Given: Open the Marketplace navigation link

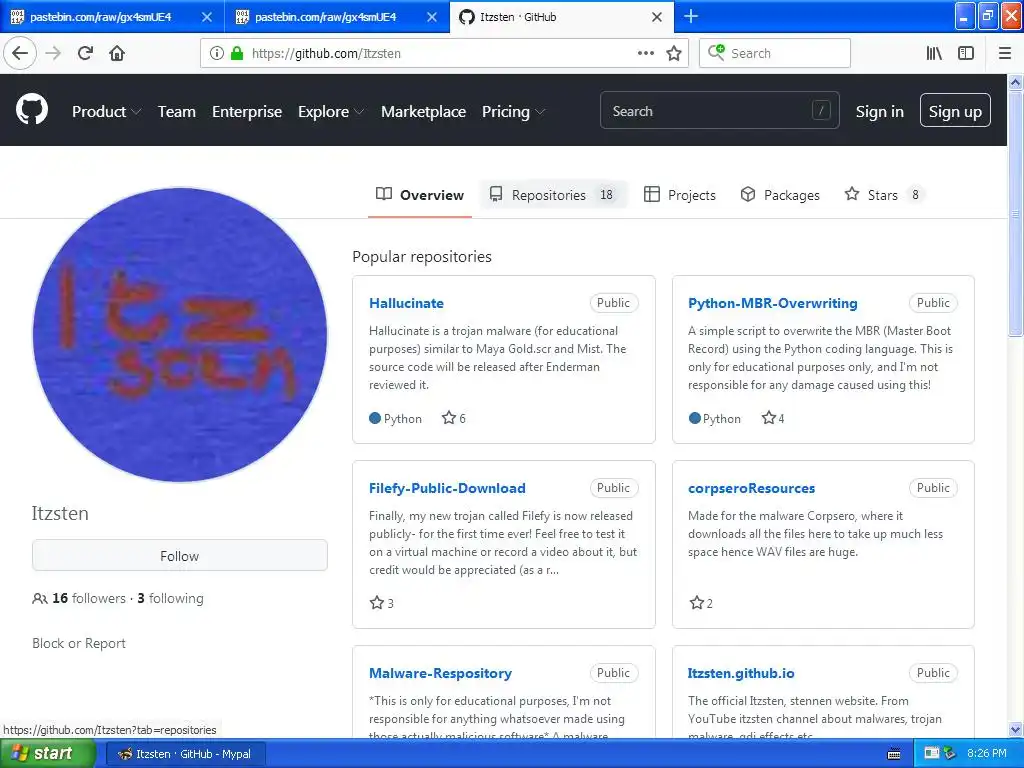Looking at the screenshot, I should click(x=423, y=112).
